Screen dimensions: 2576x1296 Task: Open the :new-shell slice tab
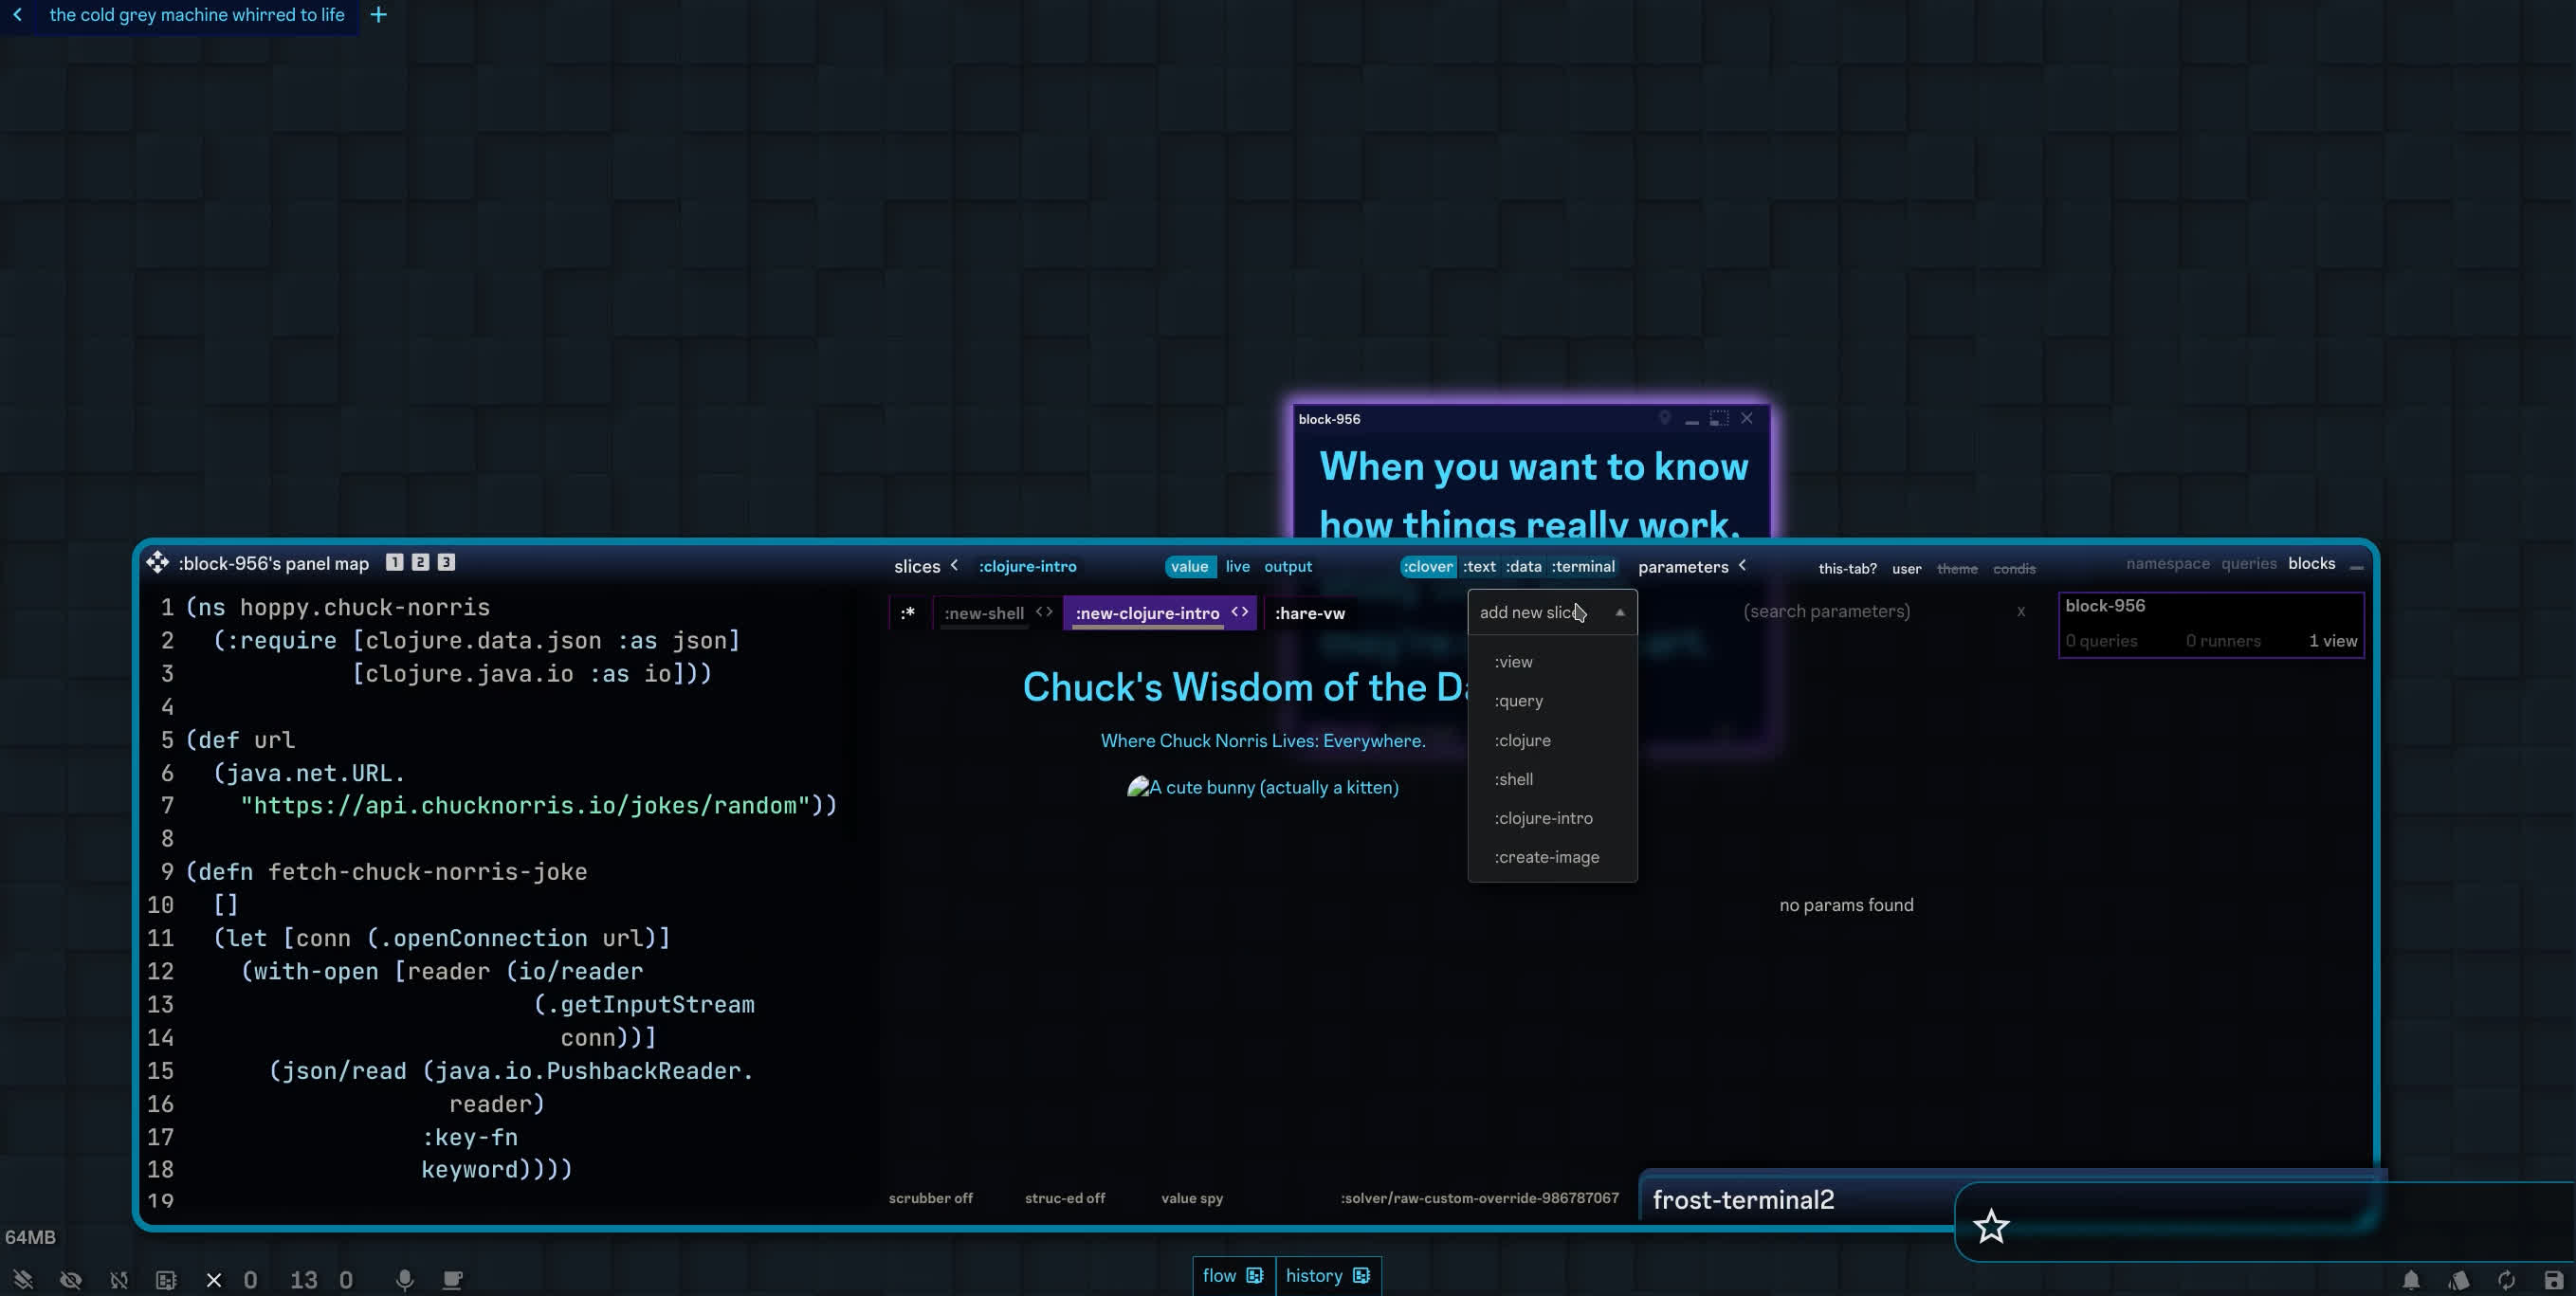click(x=983, y=613)
